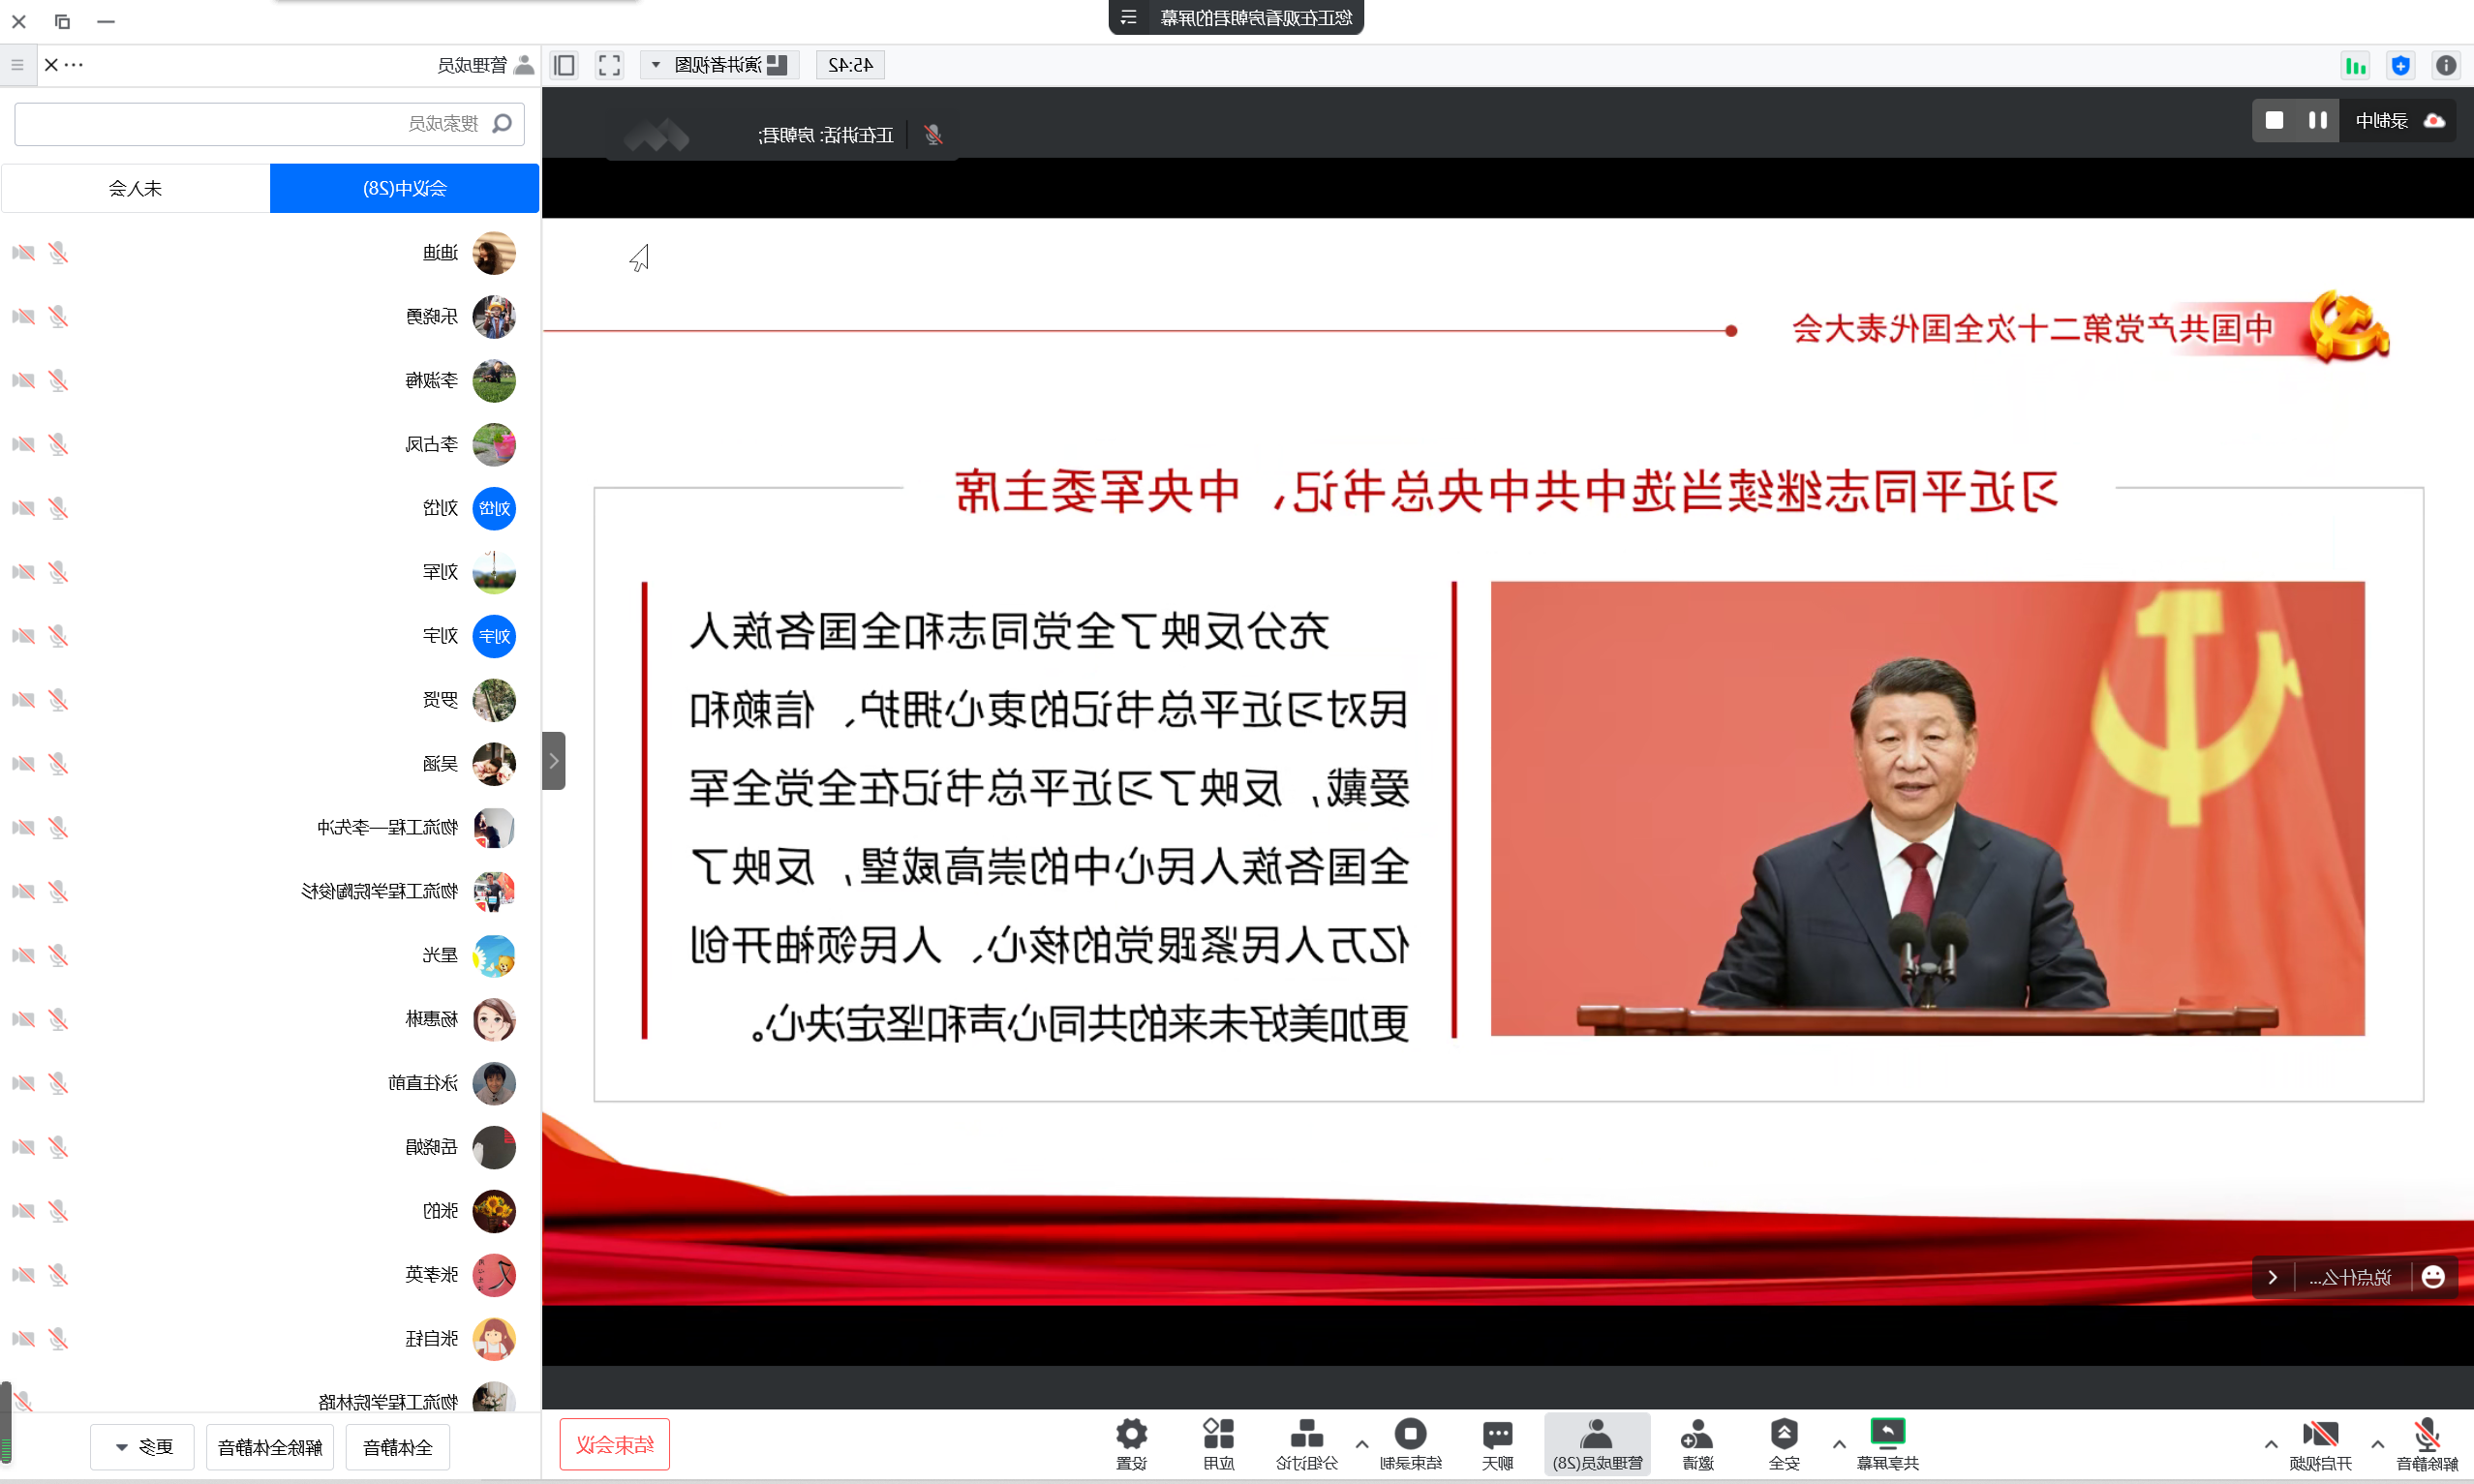Stop the cloud recording with square button

click(x=2274, y=120)
